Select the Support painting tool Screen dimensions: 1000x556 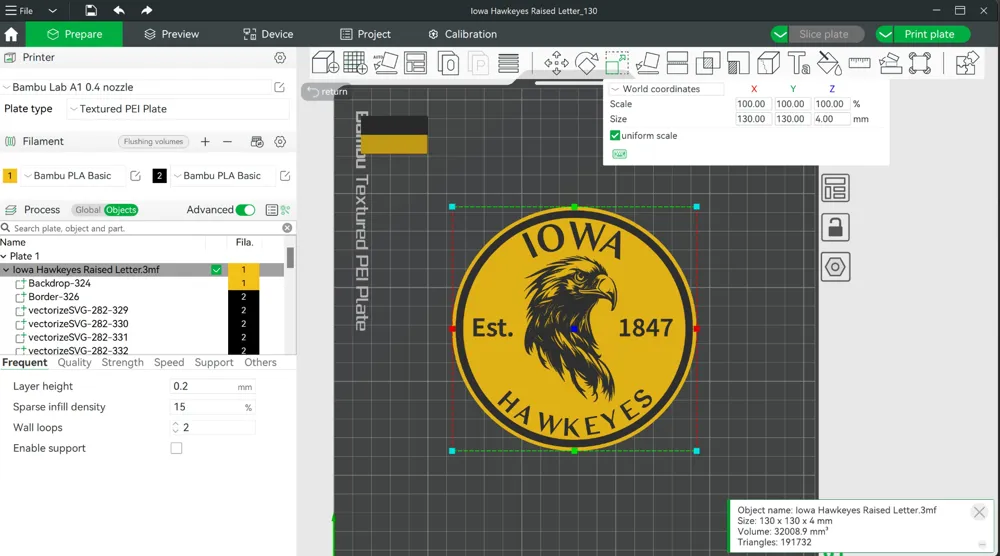pos(738,64)
